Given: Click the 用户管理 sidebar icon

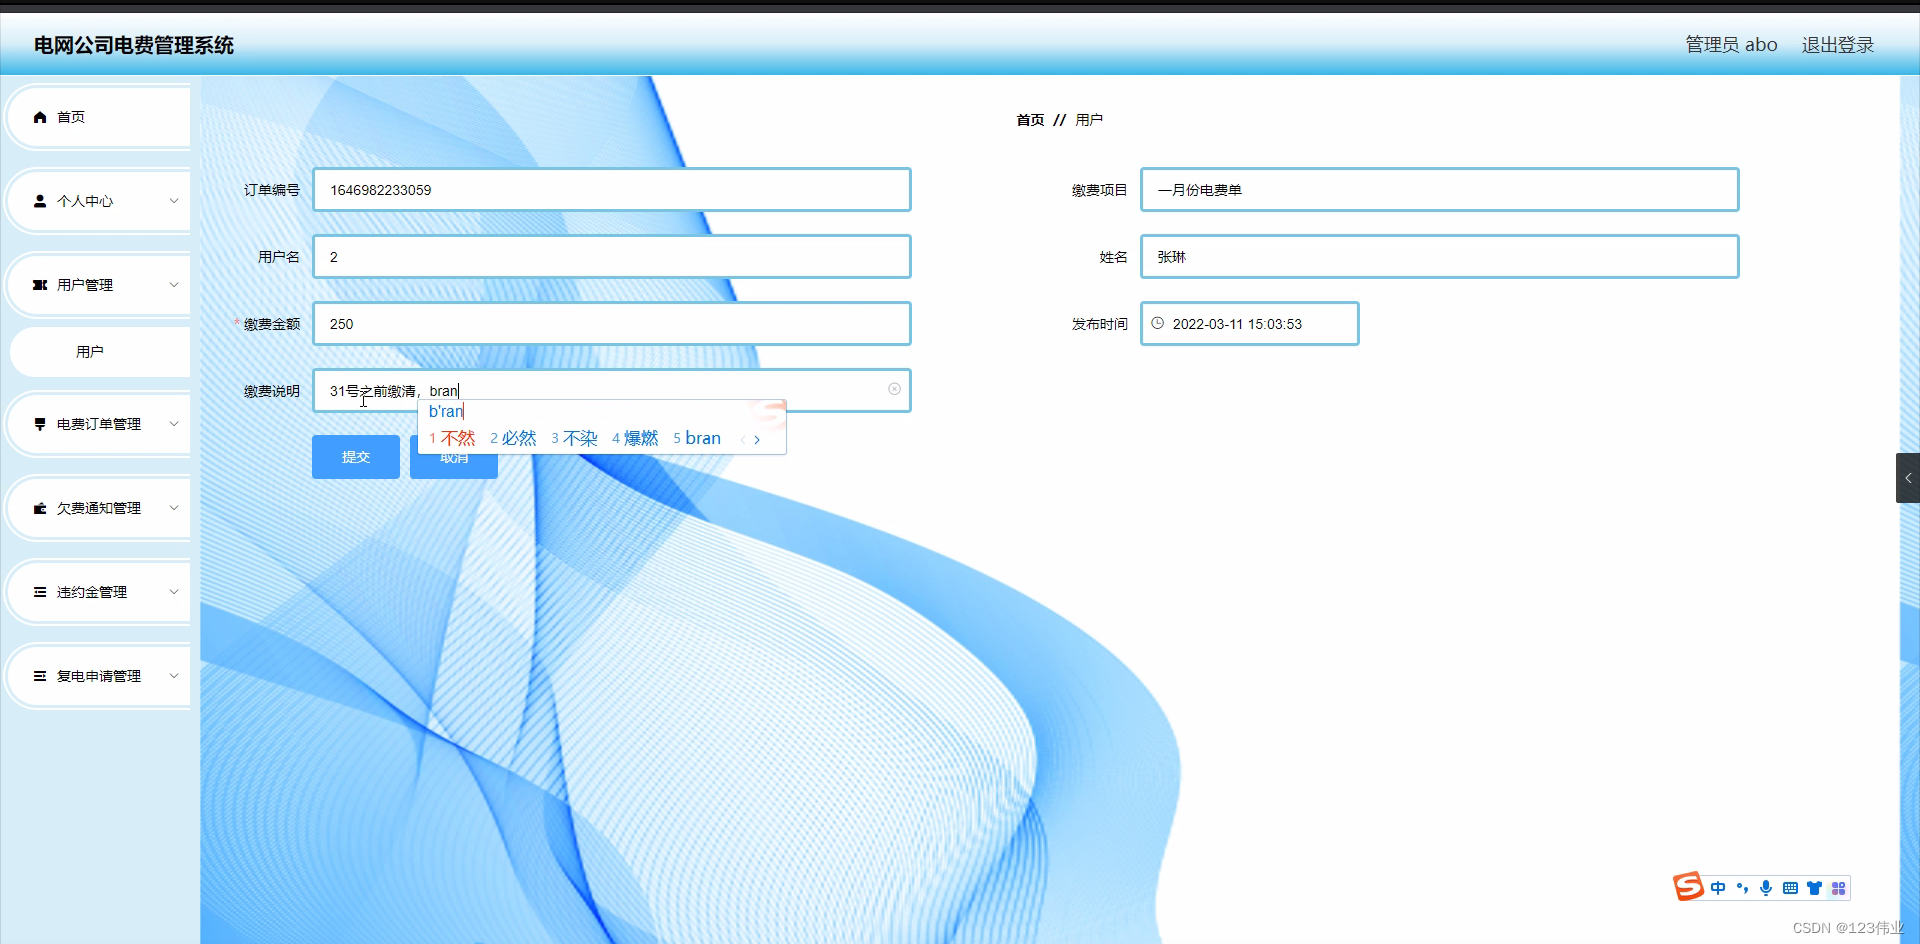Looking at the screenshot, I should tap(38, 284).
